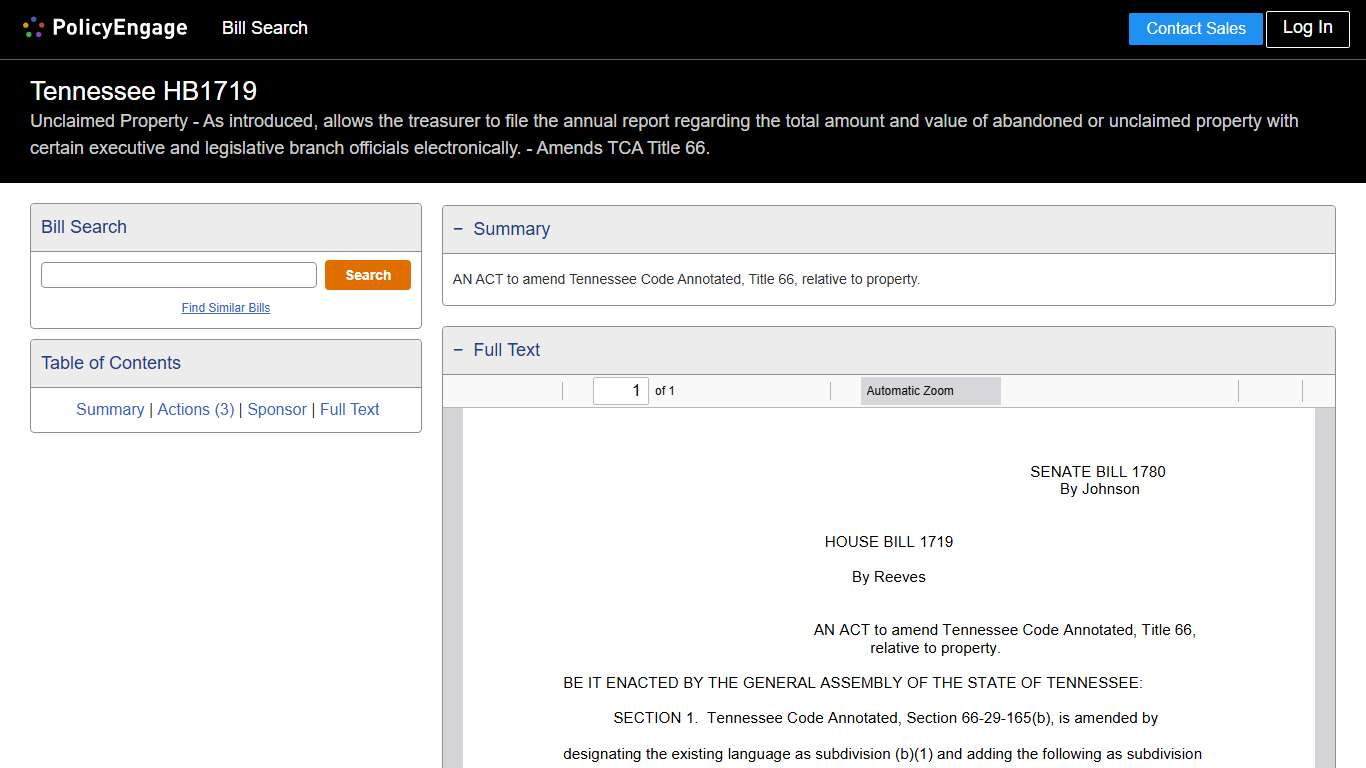Screen dimensions: 1366x768
Task: Collapse the Summary panel
Action: click(459, 229)
